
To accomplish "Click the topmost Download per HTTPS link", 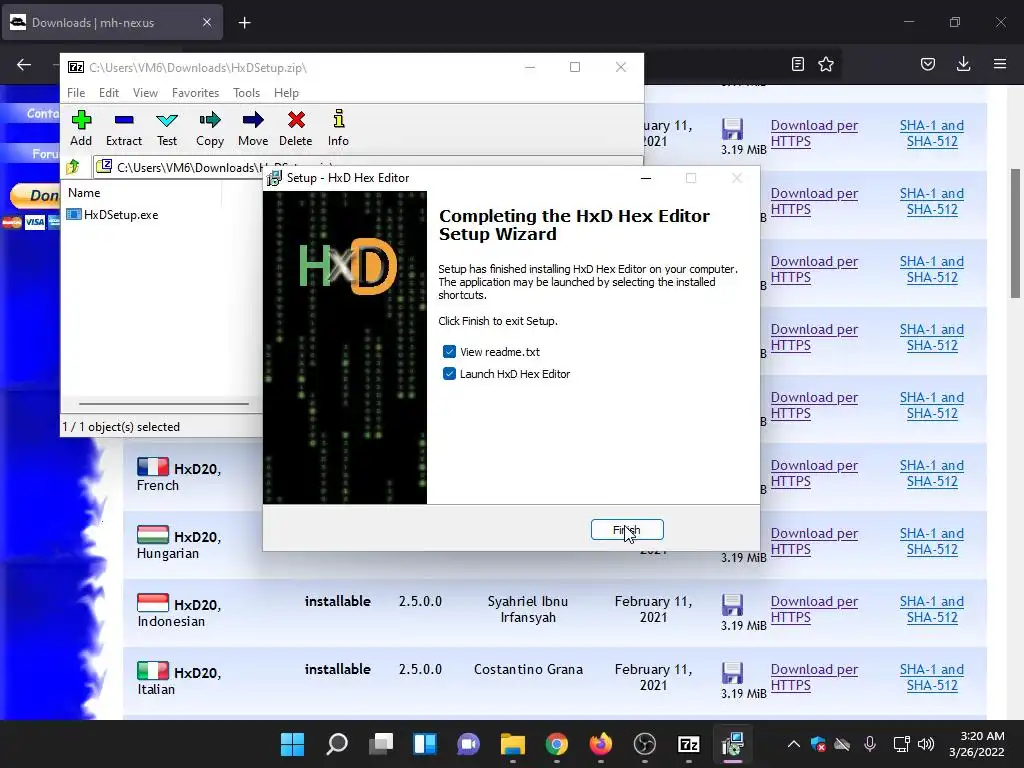I will 814,133.
